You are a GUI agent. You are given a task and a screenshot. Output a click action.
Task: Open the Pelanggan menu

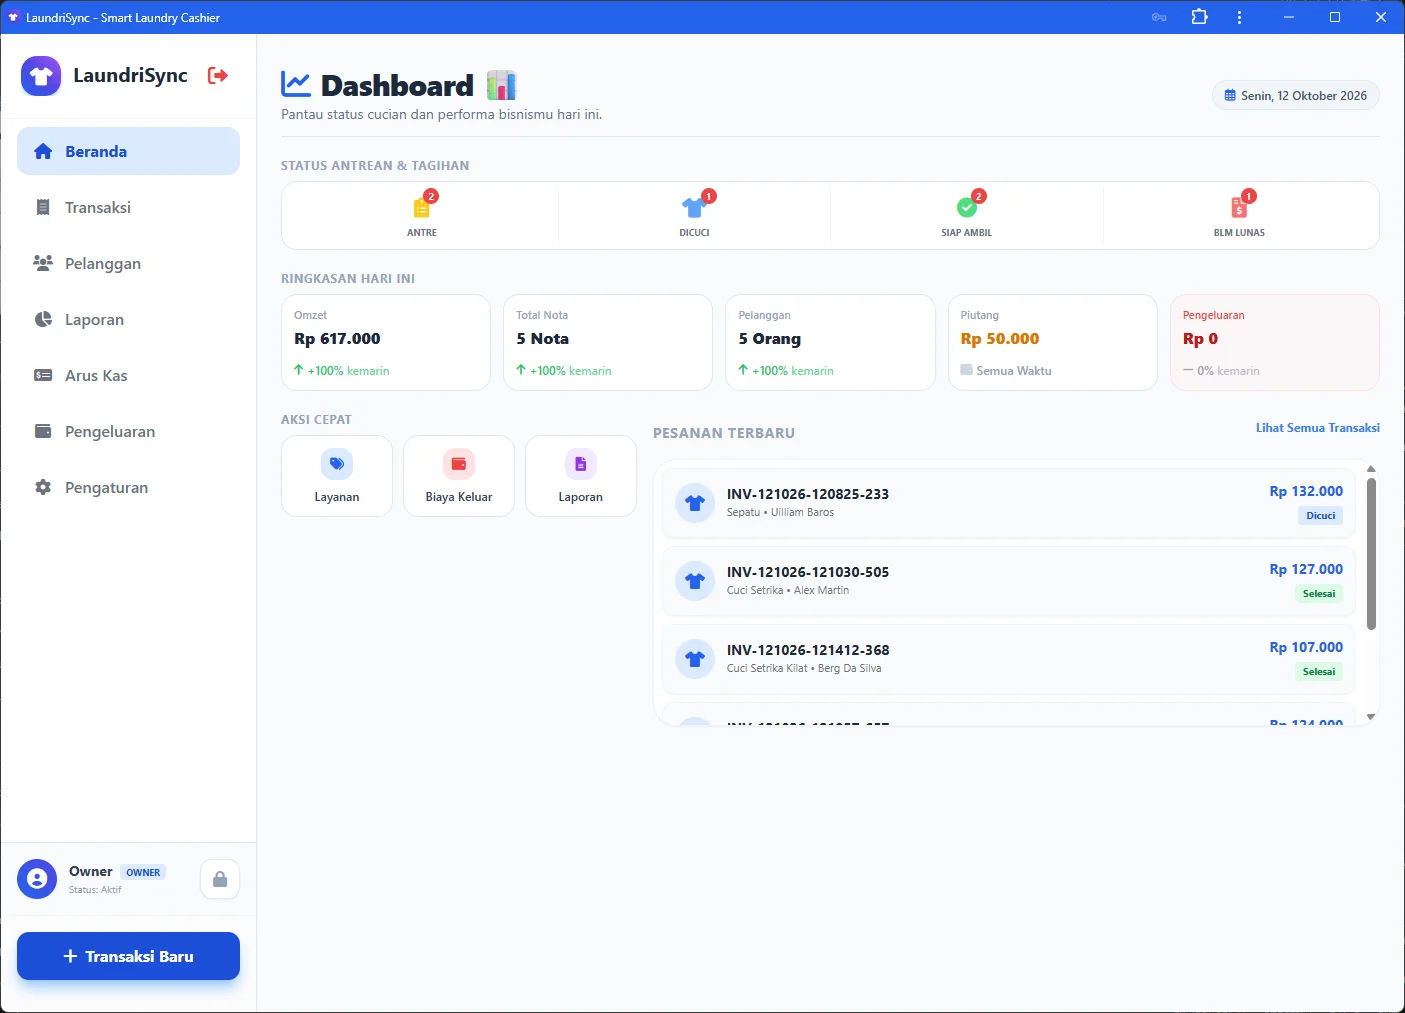tap(128, 263)
